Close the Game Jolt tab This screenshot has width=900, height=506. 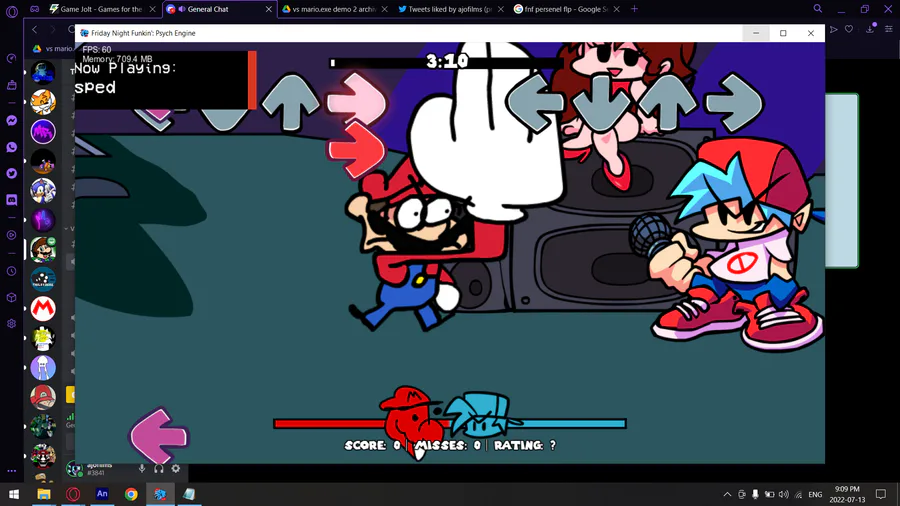[x=152, y=9]
